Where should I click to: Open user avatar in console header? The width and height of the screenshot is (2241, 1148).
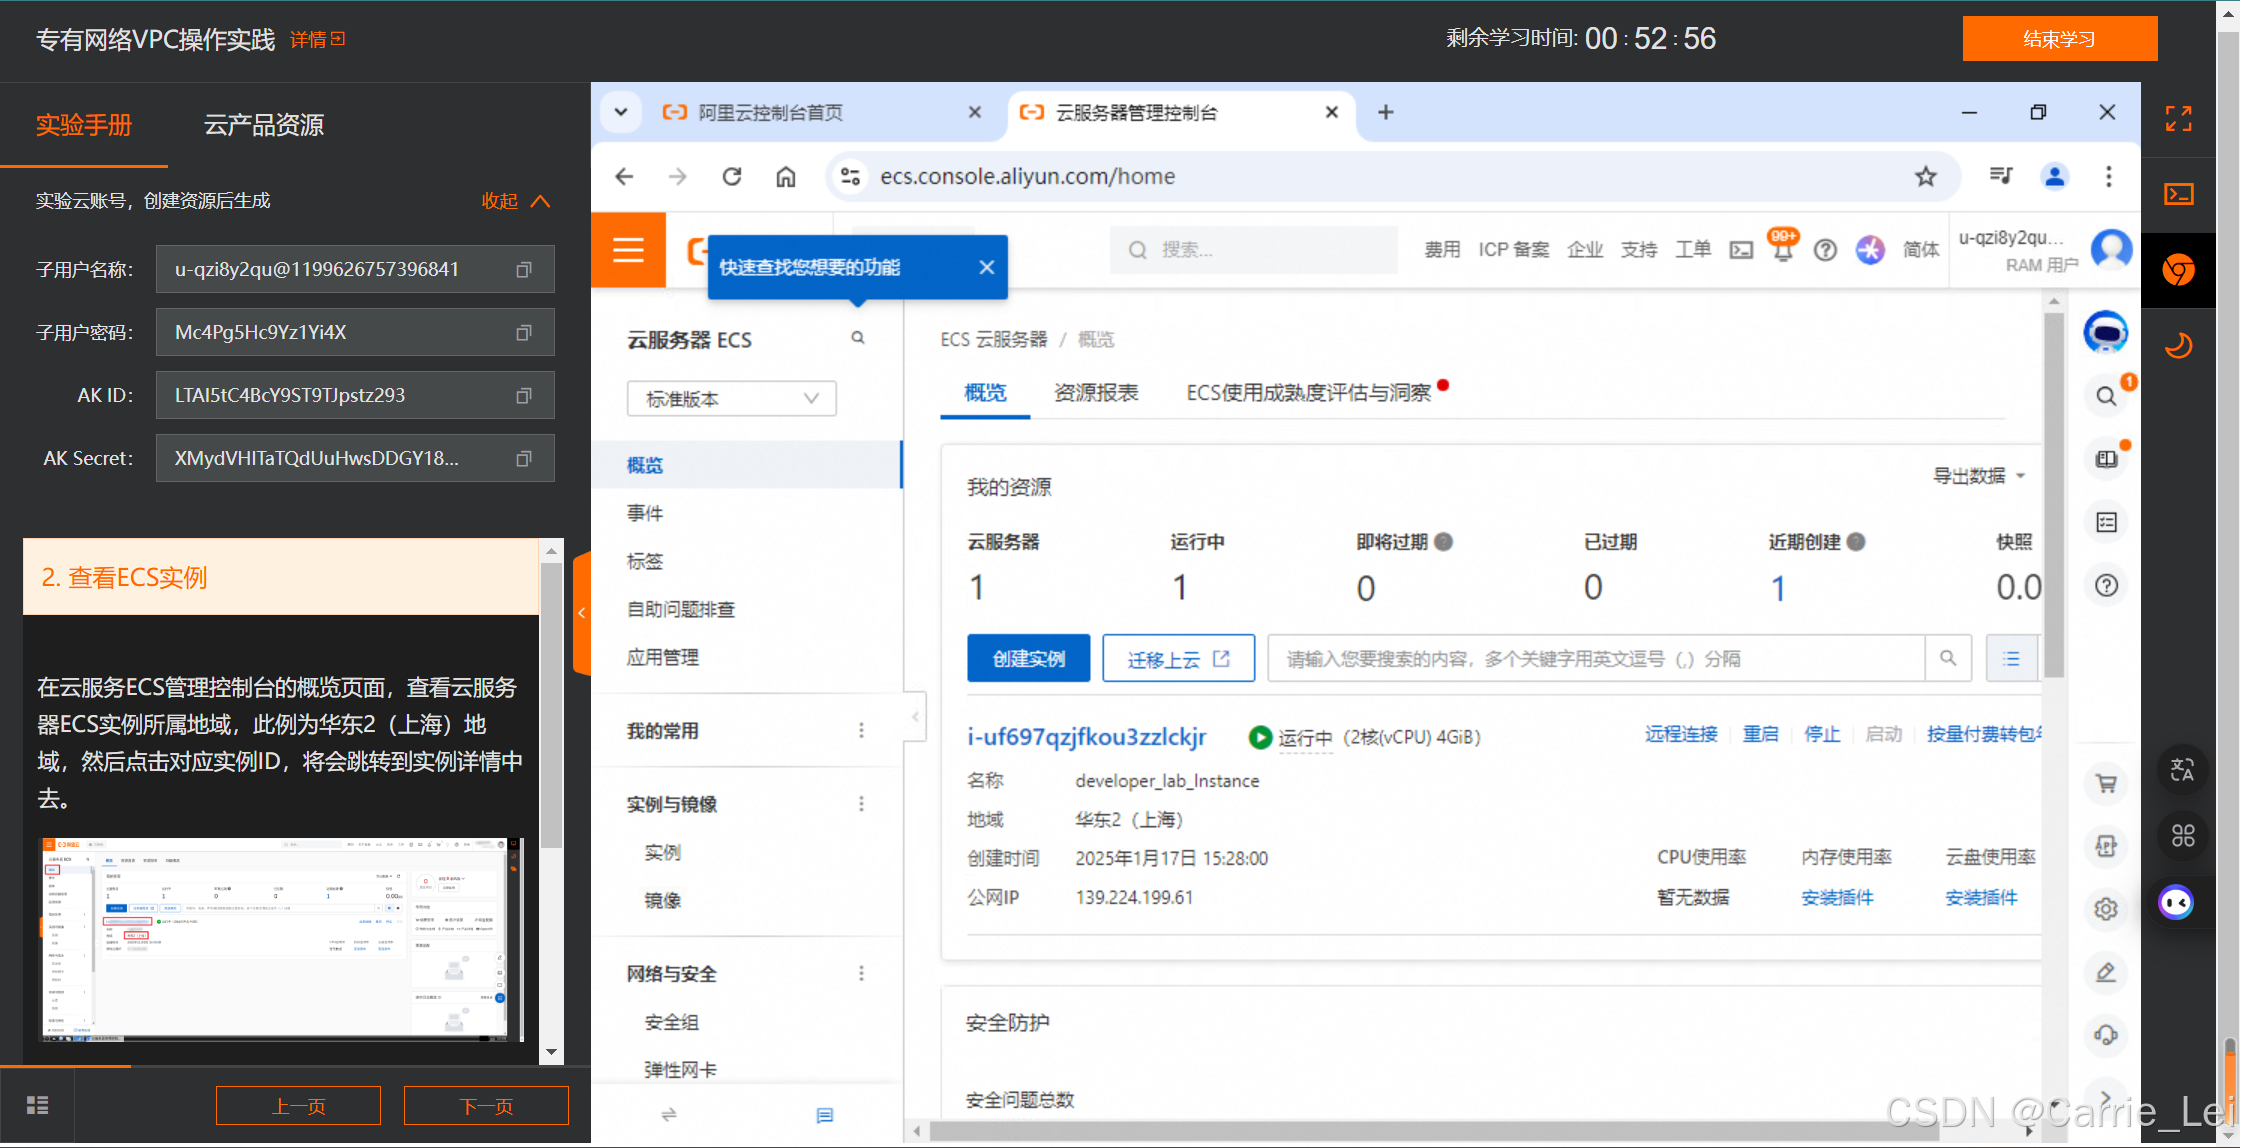click(x=2111, y=250)
